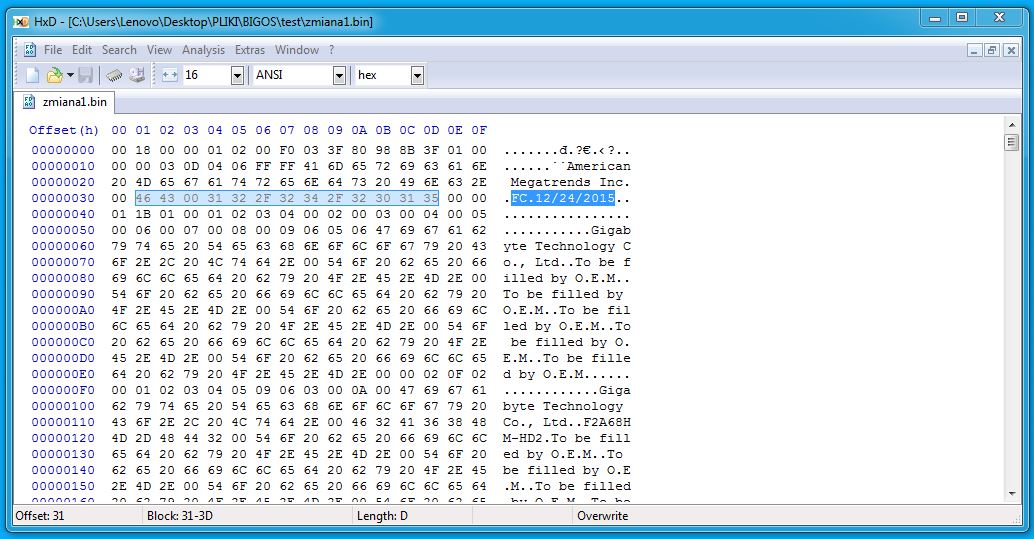Click the scroll up arrow of vertical scrollbar
1034x539 pixels.
[1012, 124]
